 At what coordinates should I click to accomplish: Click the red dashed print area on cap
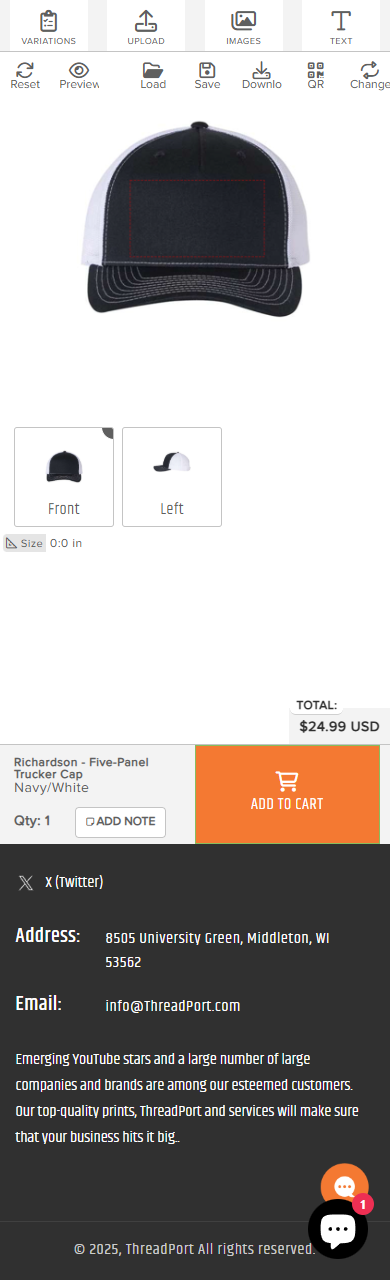pyautogui.click(x=197, y=219)
